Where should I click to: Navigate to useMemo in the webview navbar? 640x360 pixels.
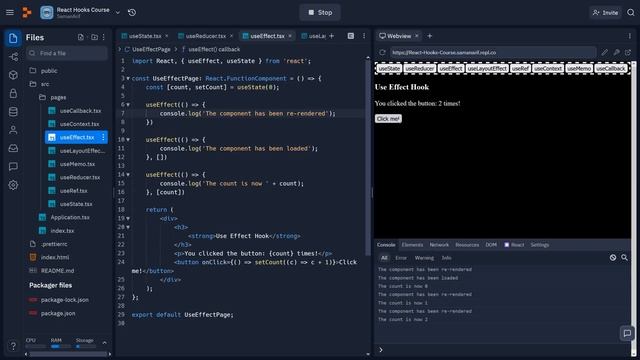pyautogui.click(x=579, y=69)
